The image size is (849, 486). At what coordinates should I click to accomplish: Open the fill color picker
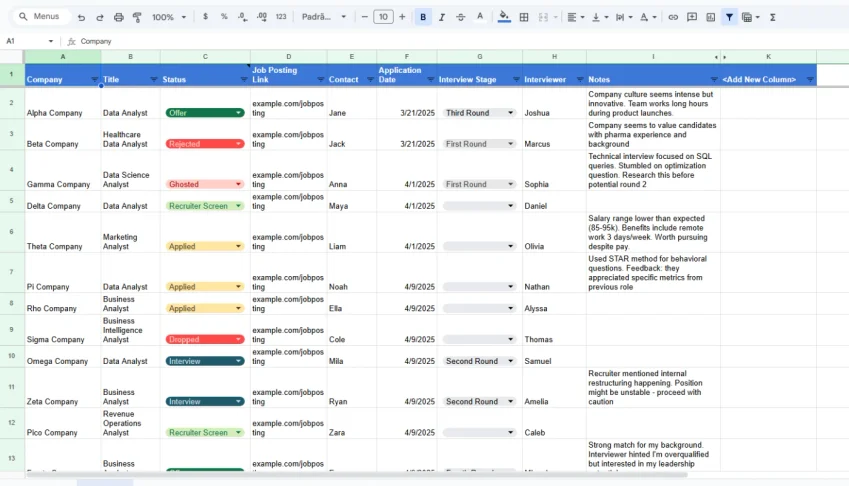pyautogui.click(x=504, y=17)
